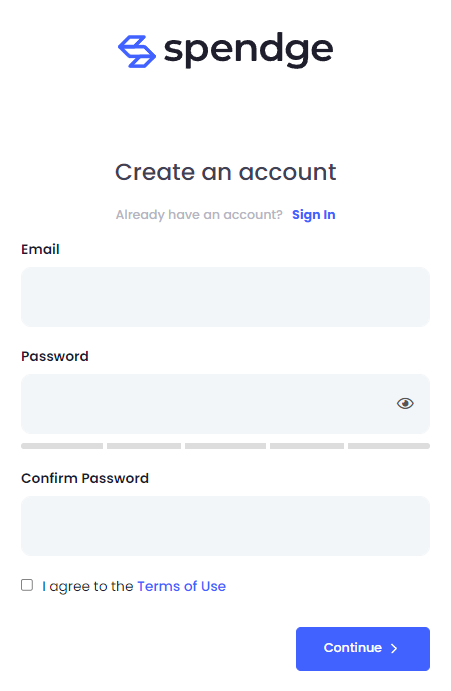Screen dimensions: 451x691
Task: Focus the Confirm Password input field
Action: tap(225, 526)
